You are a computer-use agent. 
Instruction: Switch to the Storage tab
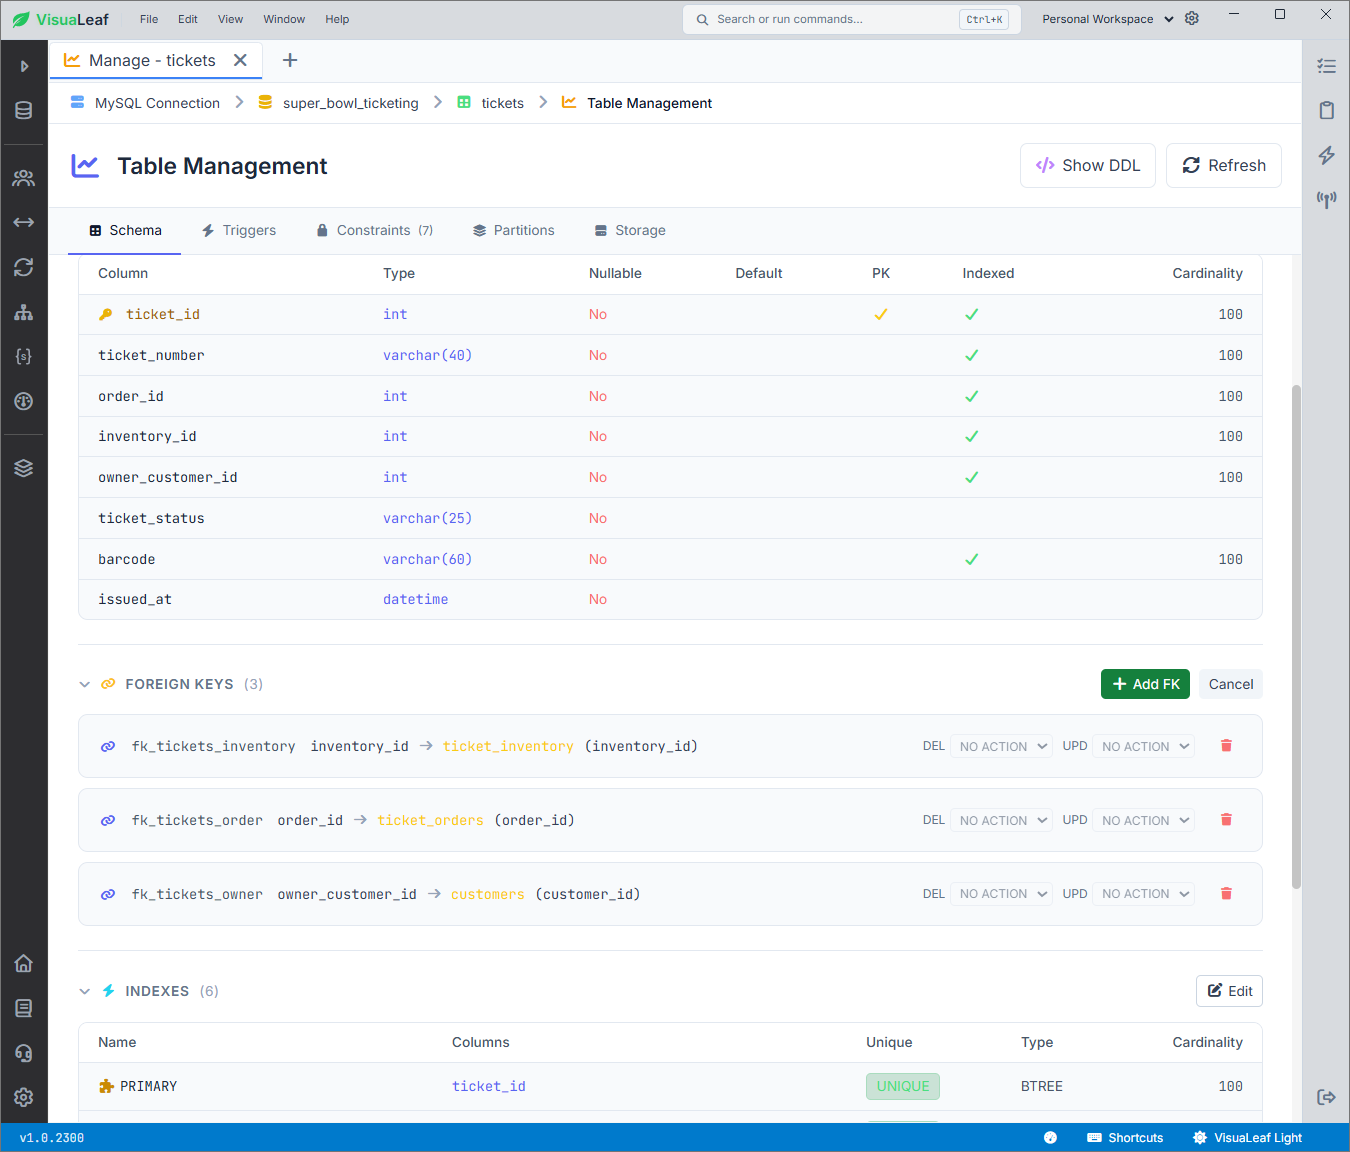[x=630, y=230]
